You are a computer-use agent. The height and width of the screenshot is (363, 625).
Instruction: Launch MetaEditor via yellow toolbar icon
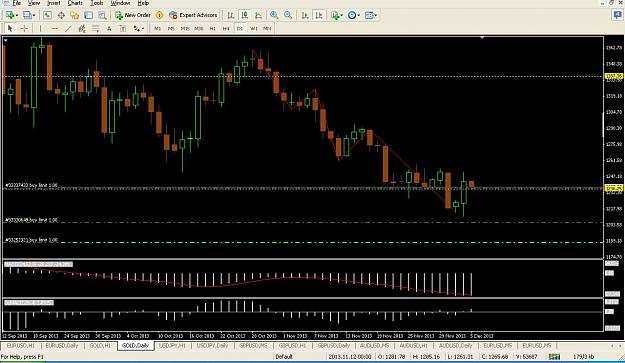click(x=159, y=15)
